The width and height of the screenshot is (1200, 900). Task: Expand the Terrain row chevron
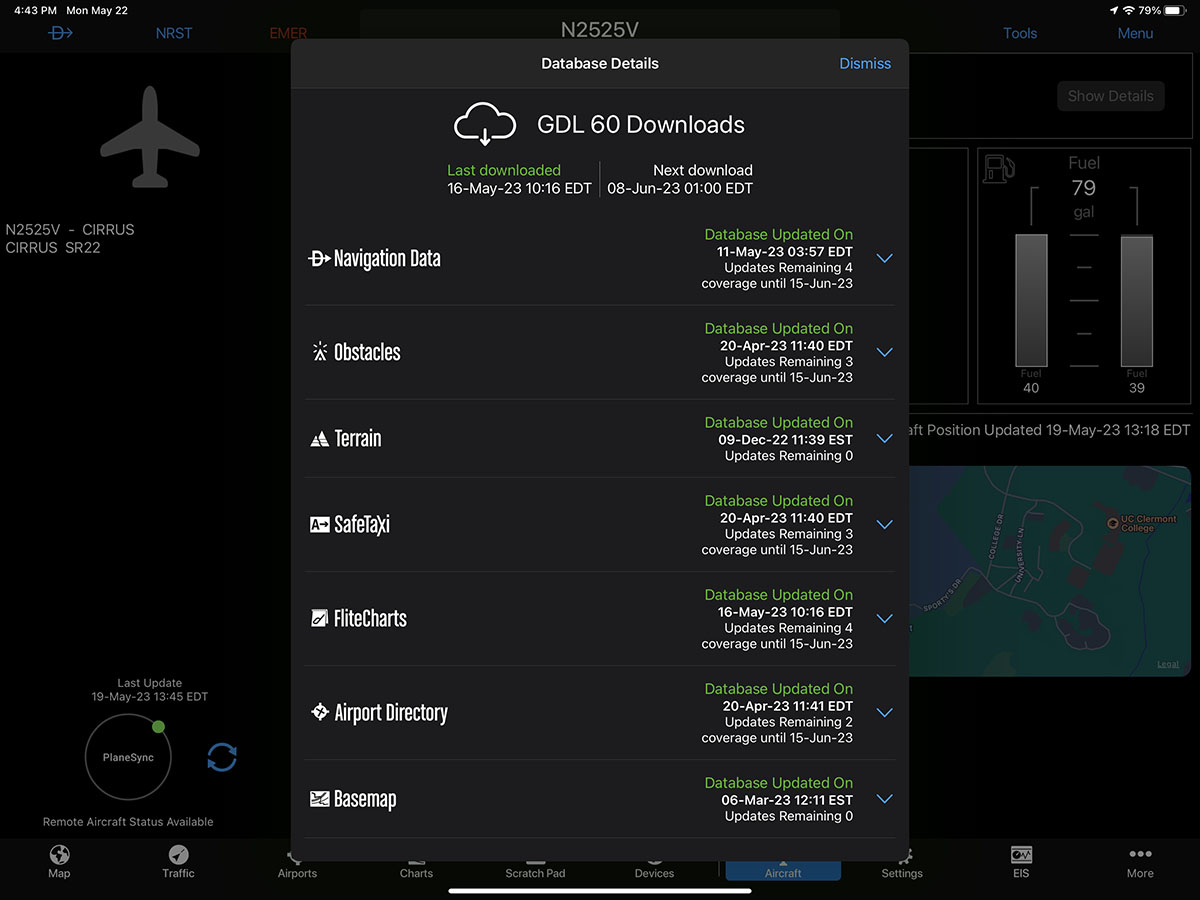click(884, 438)
